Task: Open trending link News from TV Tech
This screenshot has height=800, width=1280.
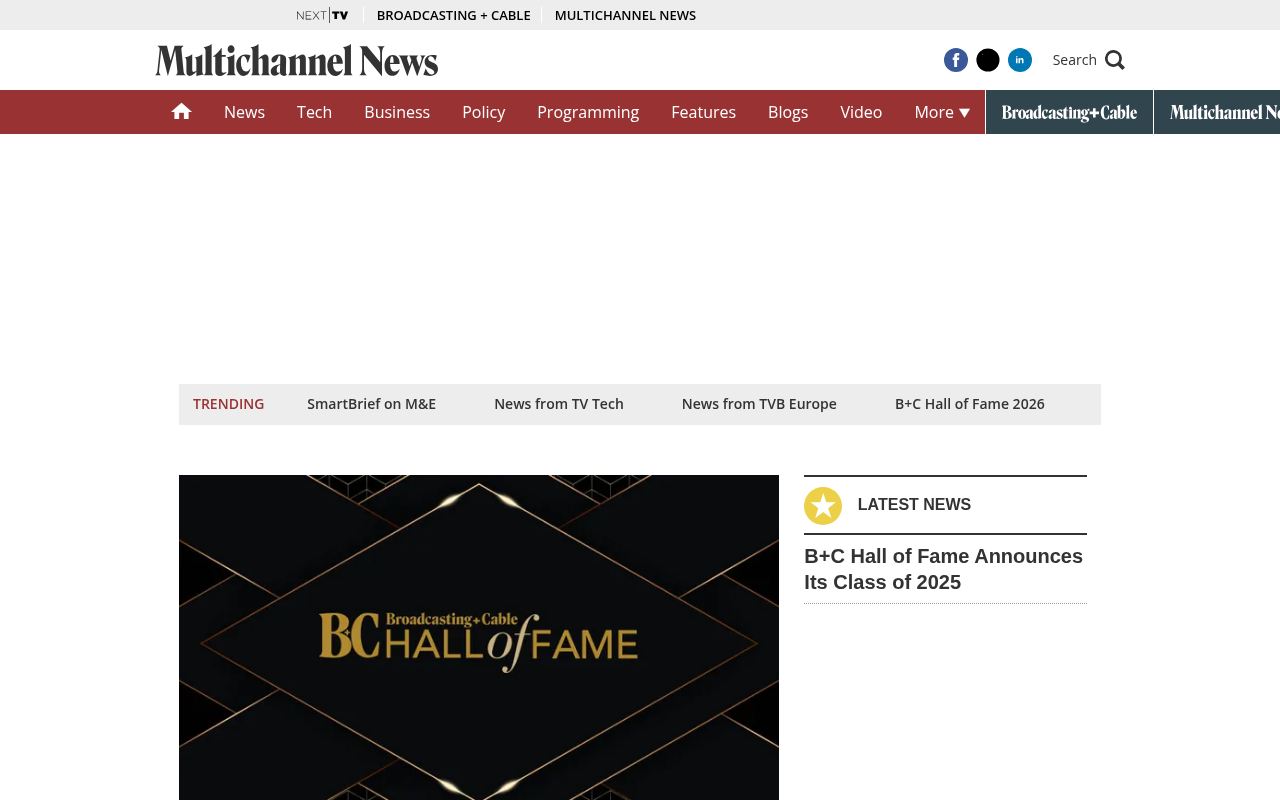Action: pyautogui.click(x=559, y=404)
